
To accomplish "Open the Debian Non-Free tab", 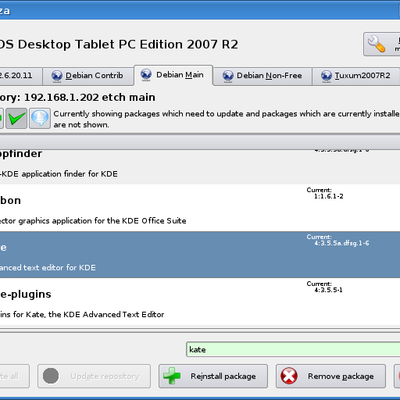I will click(x=262, y=76).
